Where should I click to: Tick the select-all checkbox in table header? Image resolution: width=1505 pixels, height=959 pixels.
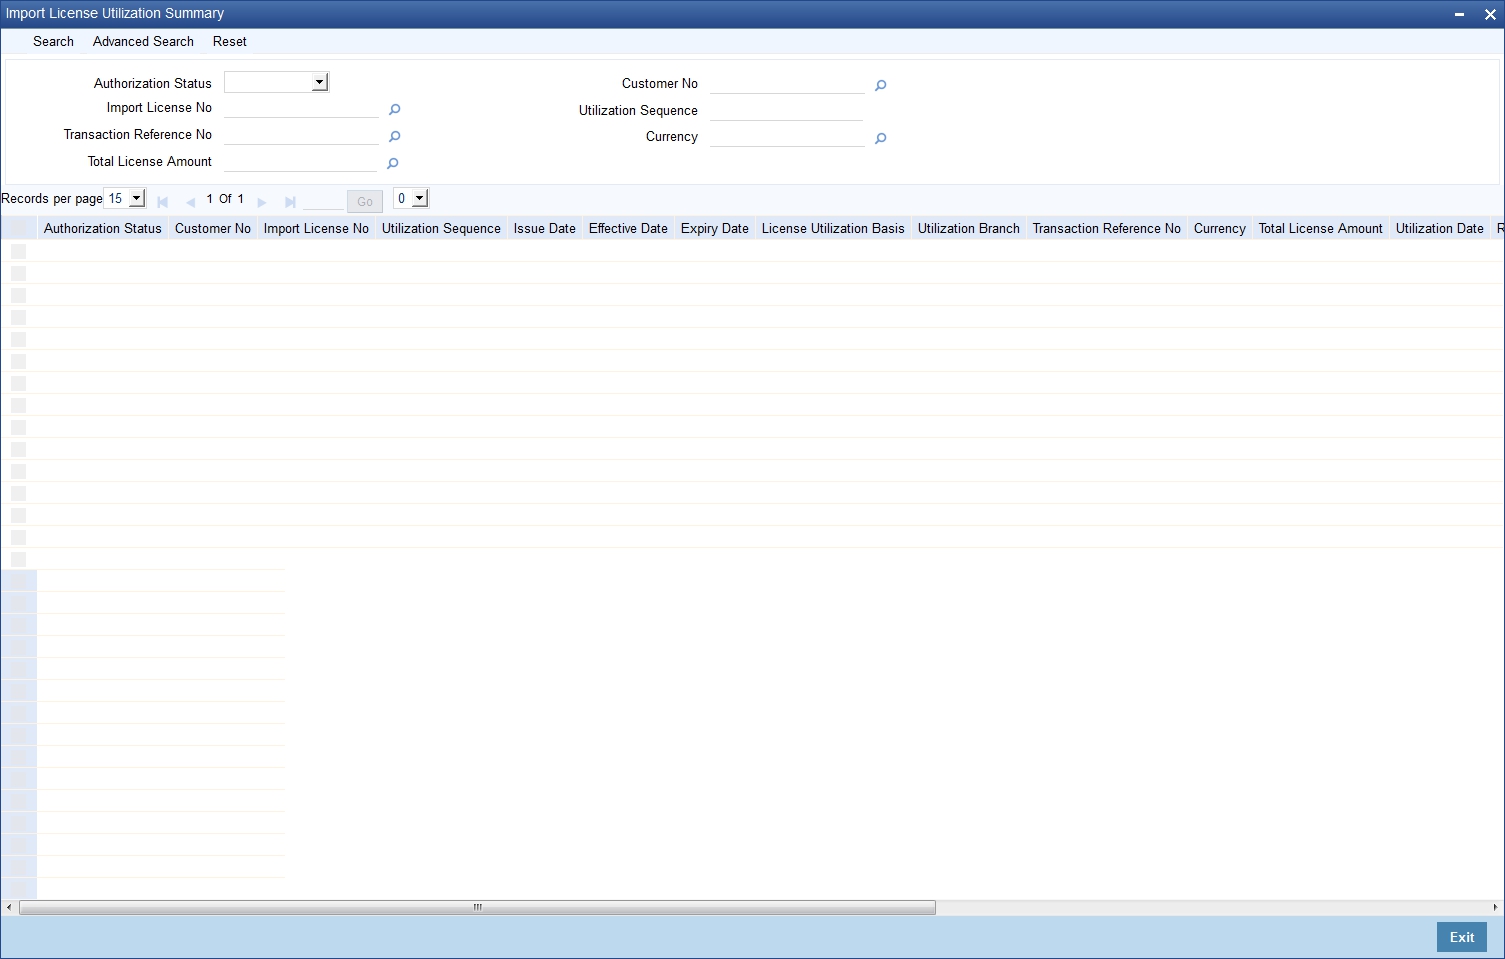[18, 229]
